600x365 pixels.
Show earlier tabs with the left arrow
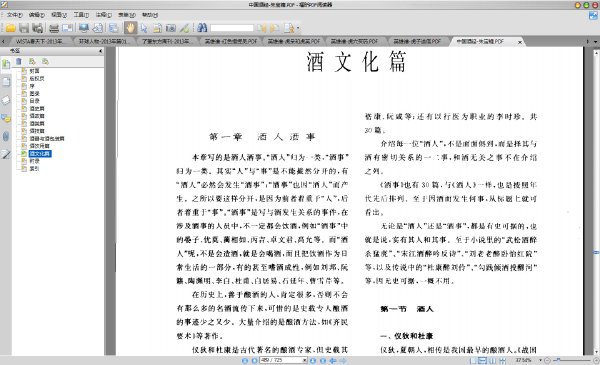coord(3,41)
